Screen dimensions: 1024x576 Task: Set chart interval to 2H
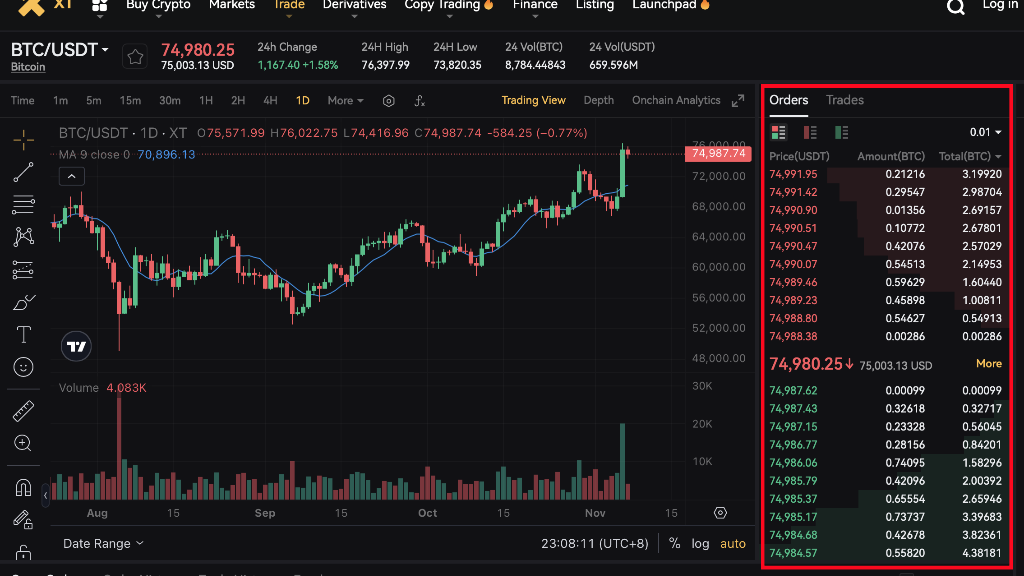pos(238,101)
